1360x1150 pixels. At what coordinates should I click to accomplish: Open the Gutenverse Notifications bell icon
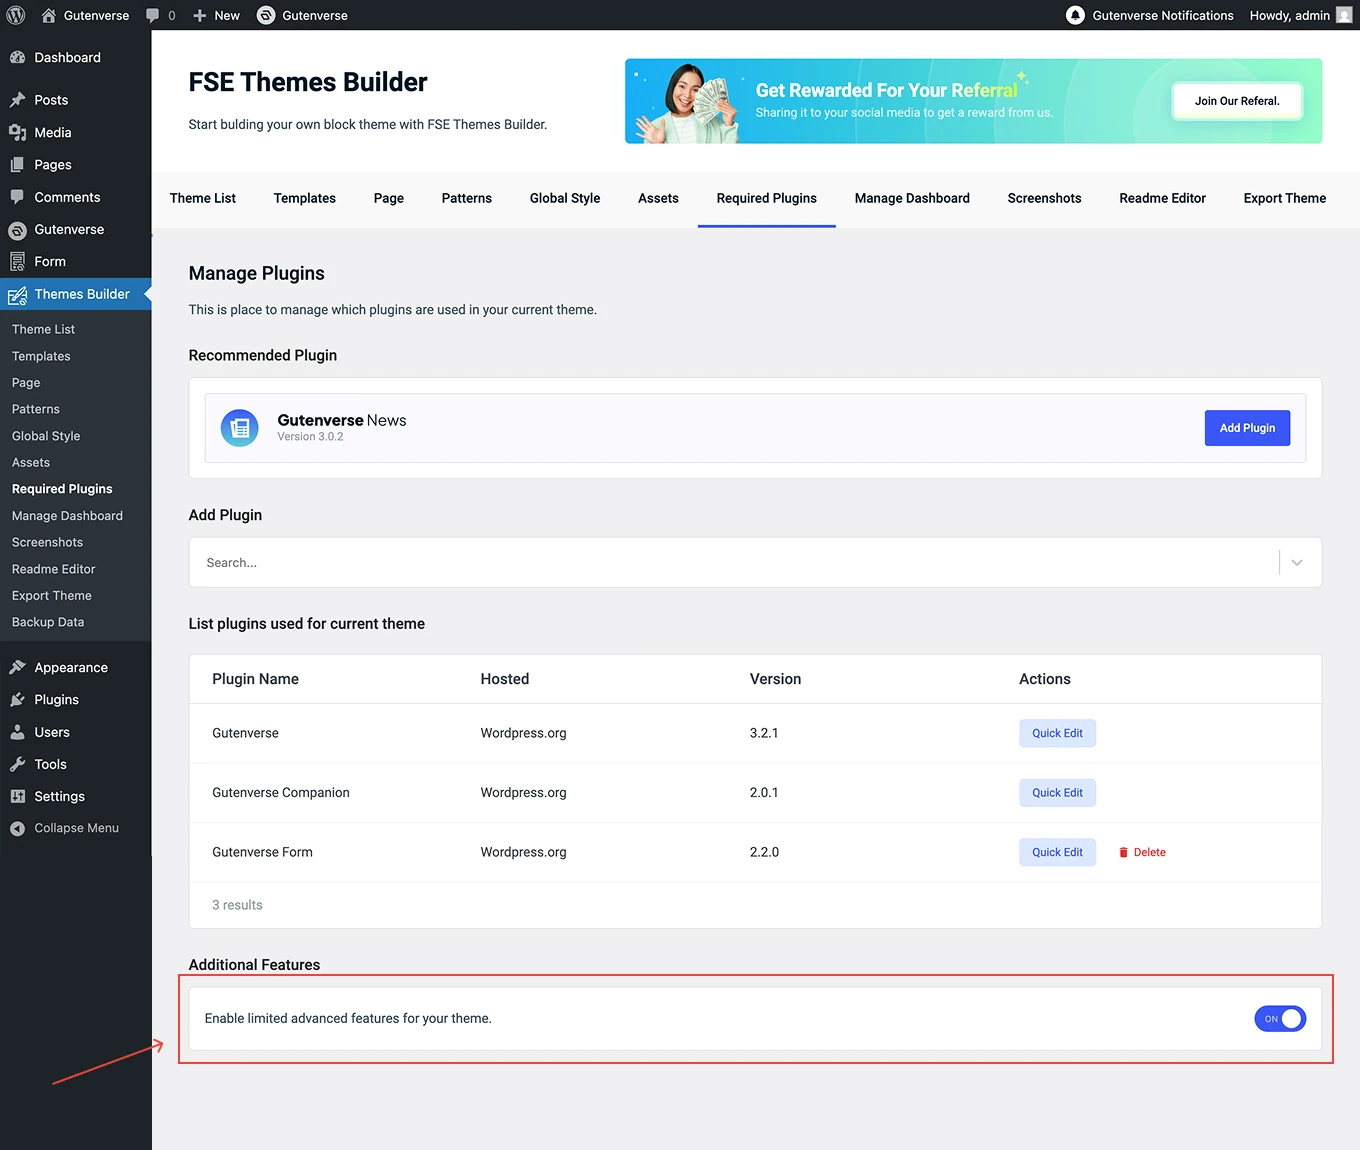[x=1075, y=15]
